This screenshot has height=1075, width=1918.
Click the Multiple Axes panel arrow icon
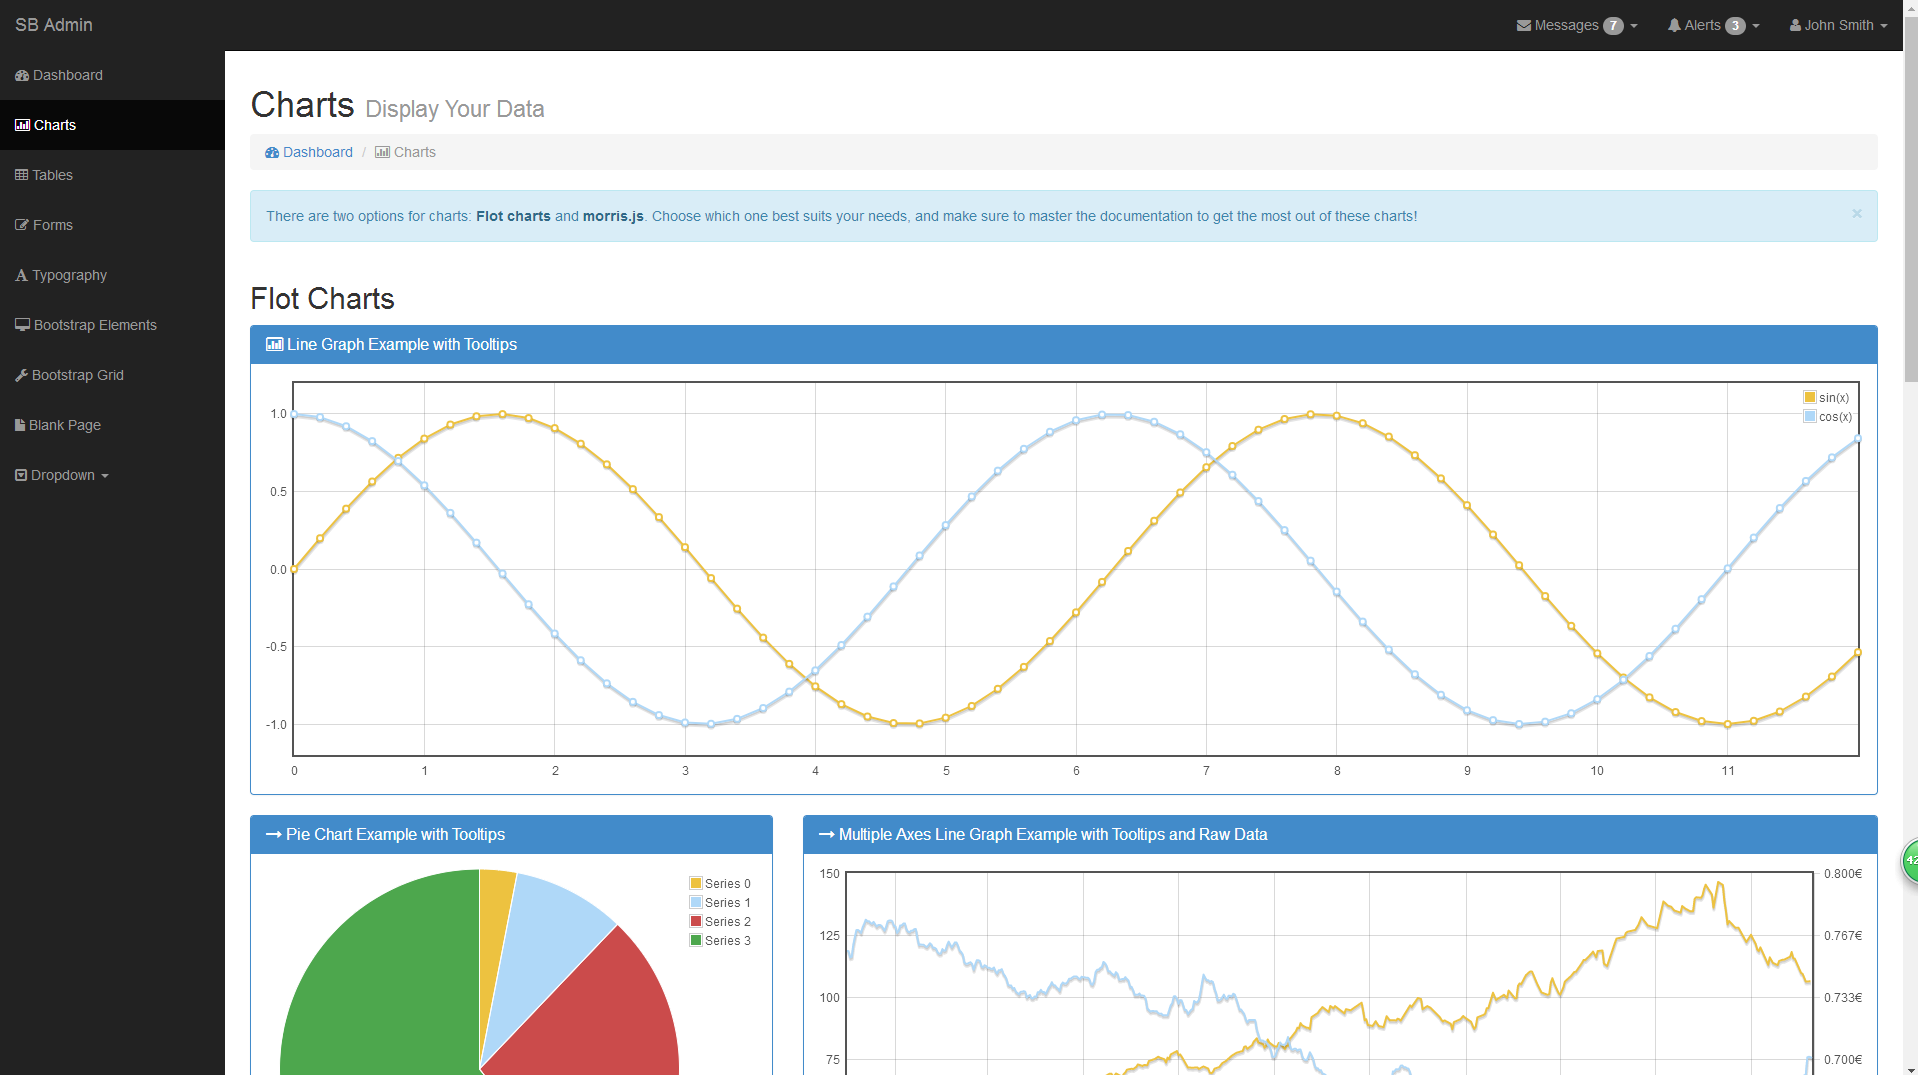tap(826, 834)
